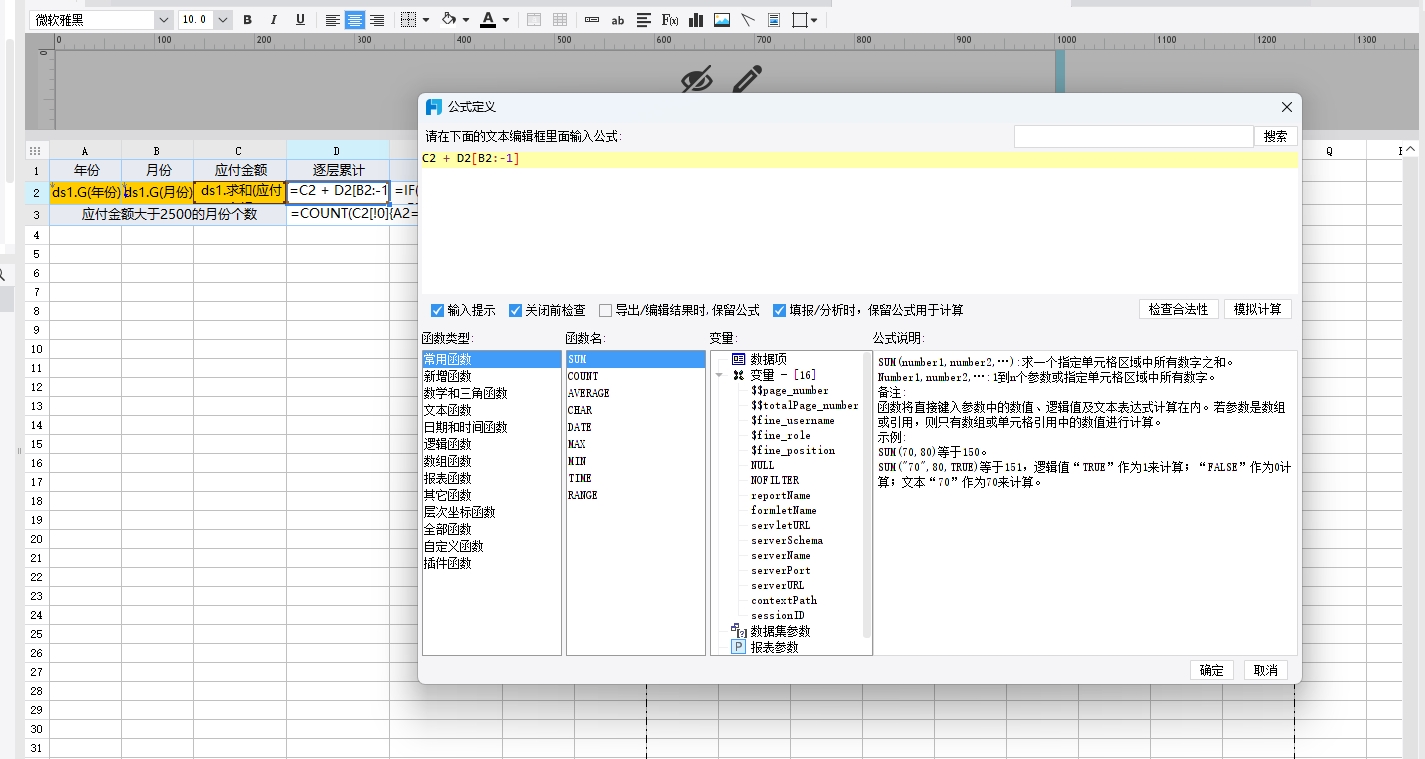The image size is (1425, 759).
Task: Toggle 填报/分析时,保留公式用于计算 checkbox
Action: click(x=779, y=310)
